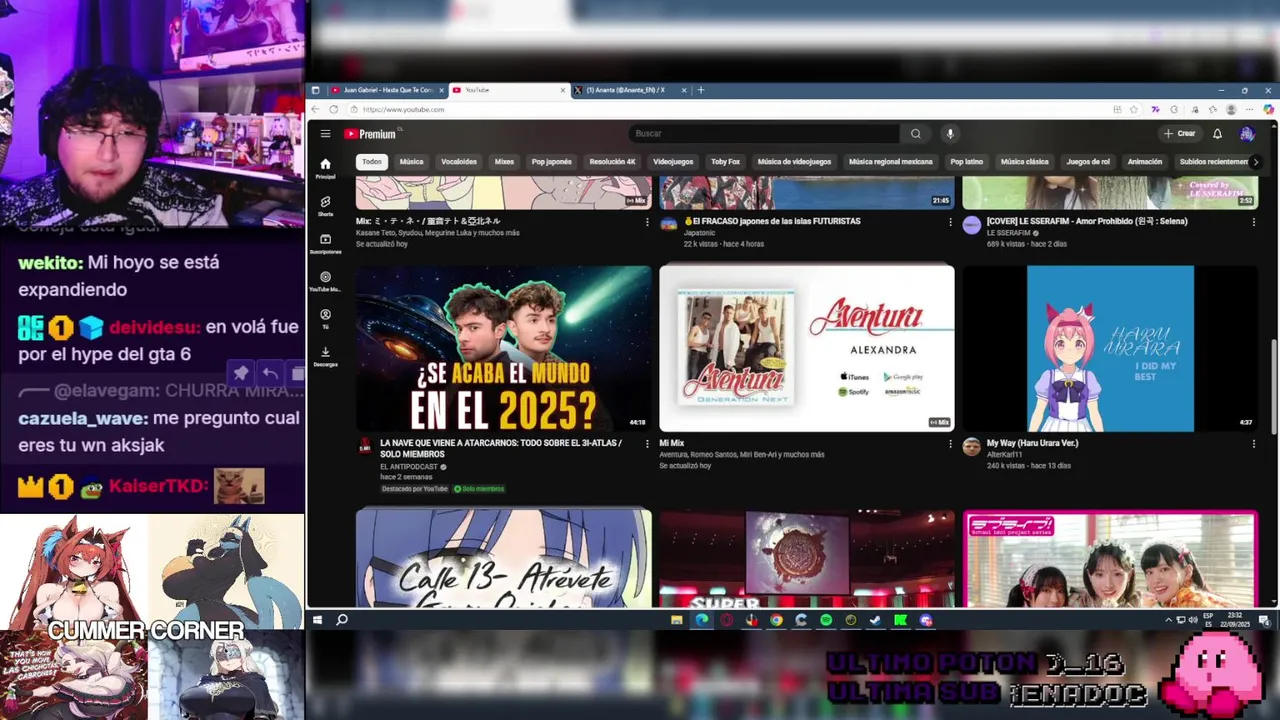Select the Música regional mexicana chip

point(890,161)
